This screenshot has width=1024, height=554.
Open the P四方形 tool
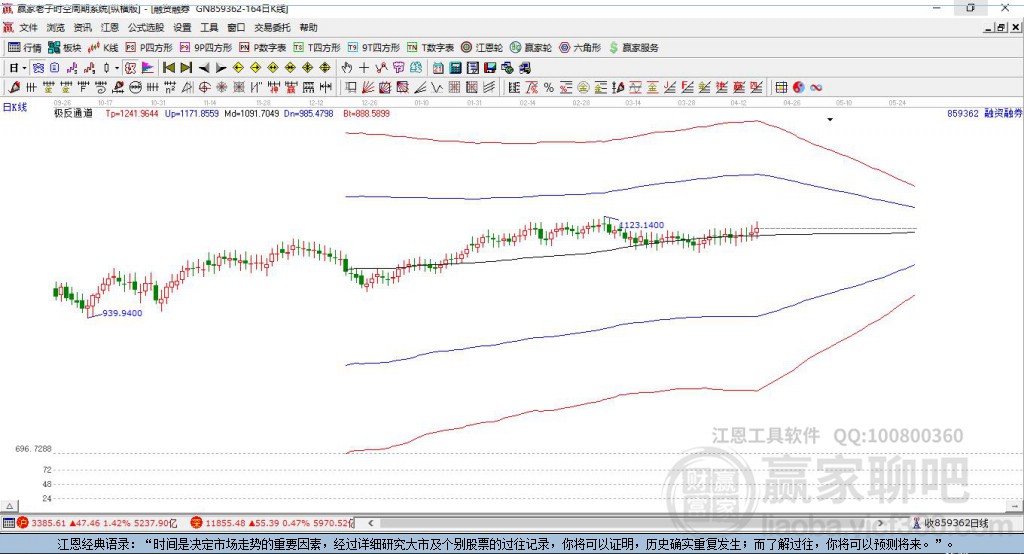point(149,48)
